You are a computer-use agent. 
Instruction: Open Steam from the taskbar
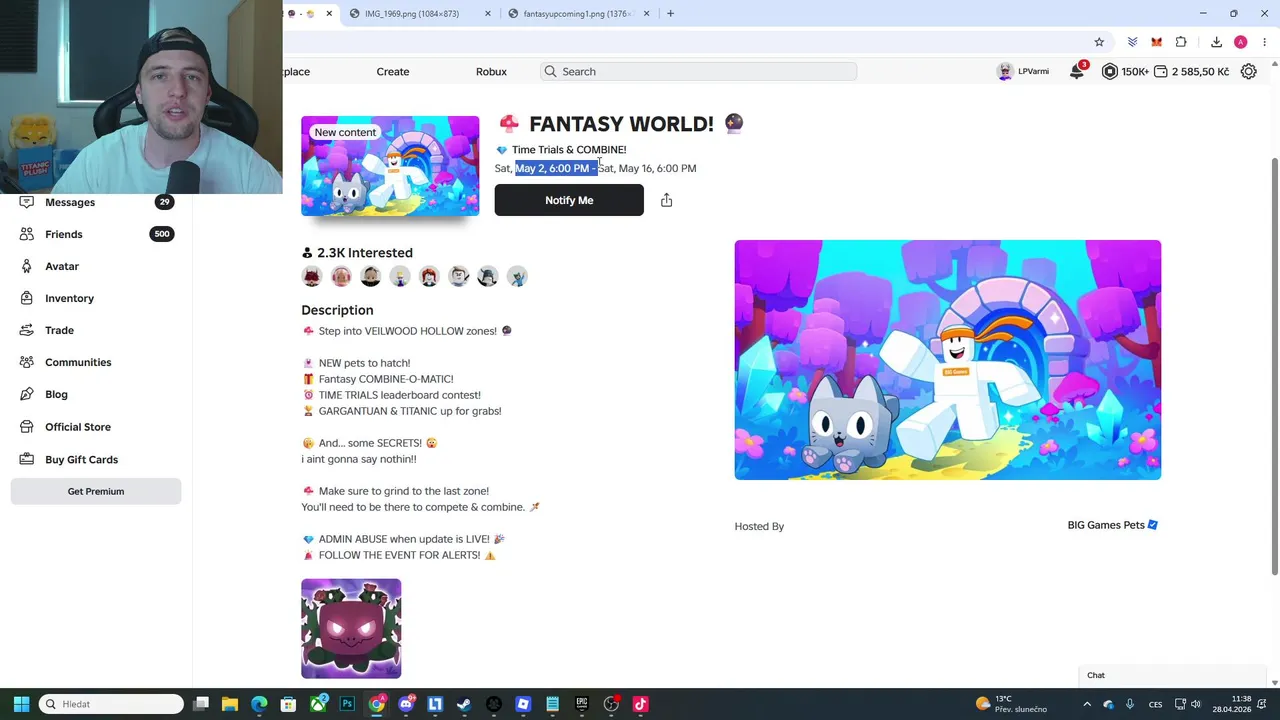point(464,704)
